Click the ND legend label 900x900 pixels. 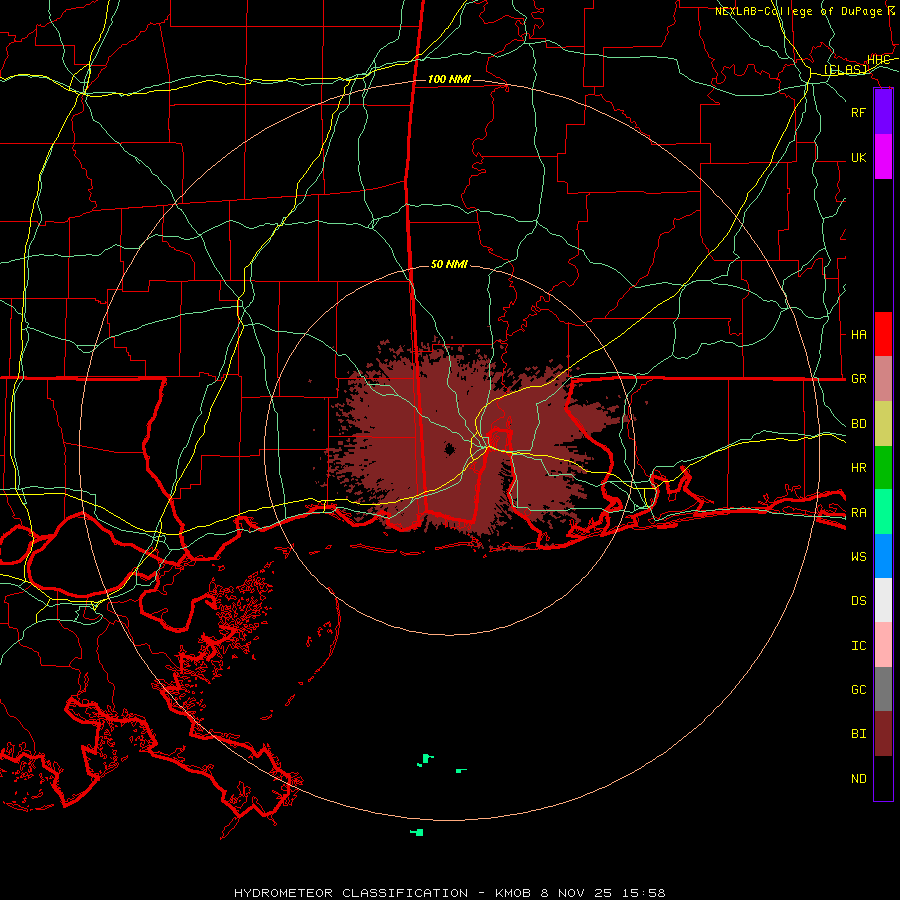tap(858, 779)
